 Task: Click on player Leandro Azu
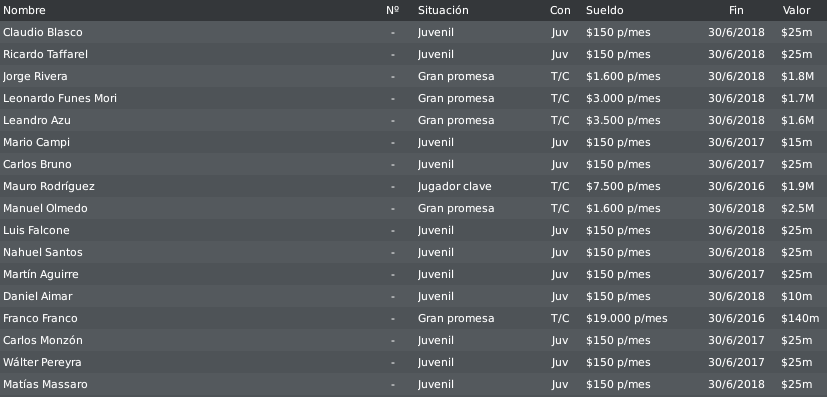(37, 121)
